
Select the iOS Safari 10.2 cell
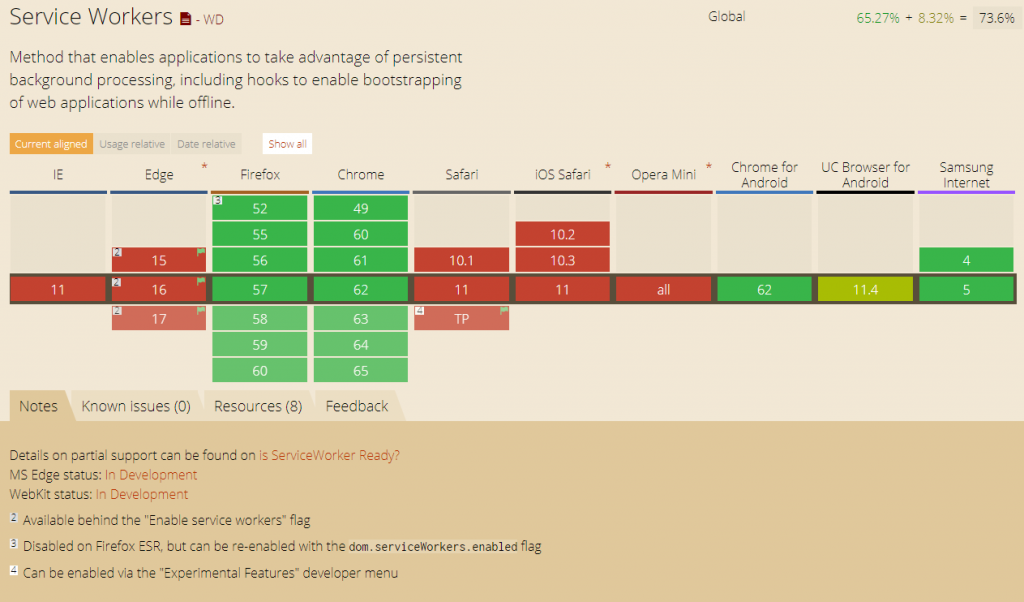click(x=562, y=234)
